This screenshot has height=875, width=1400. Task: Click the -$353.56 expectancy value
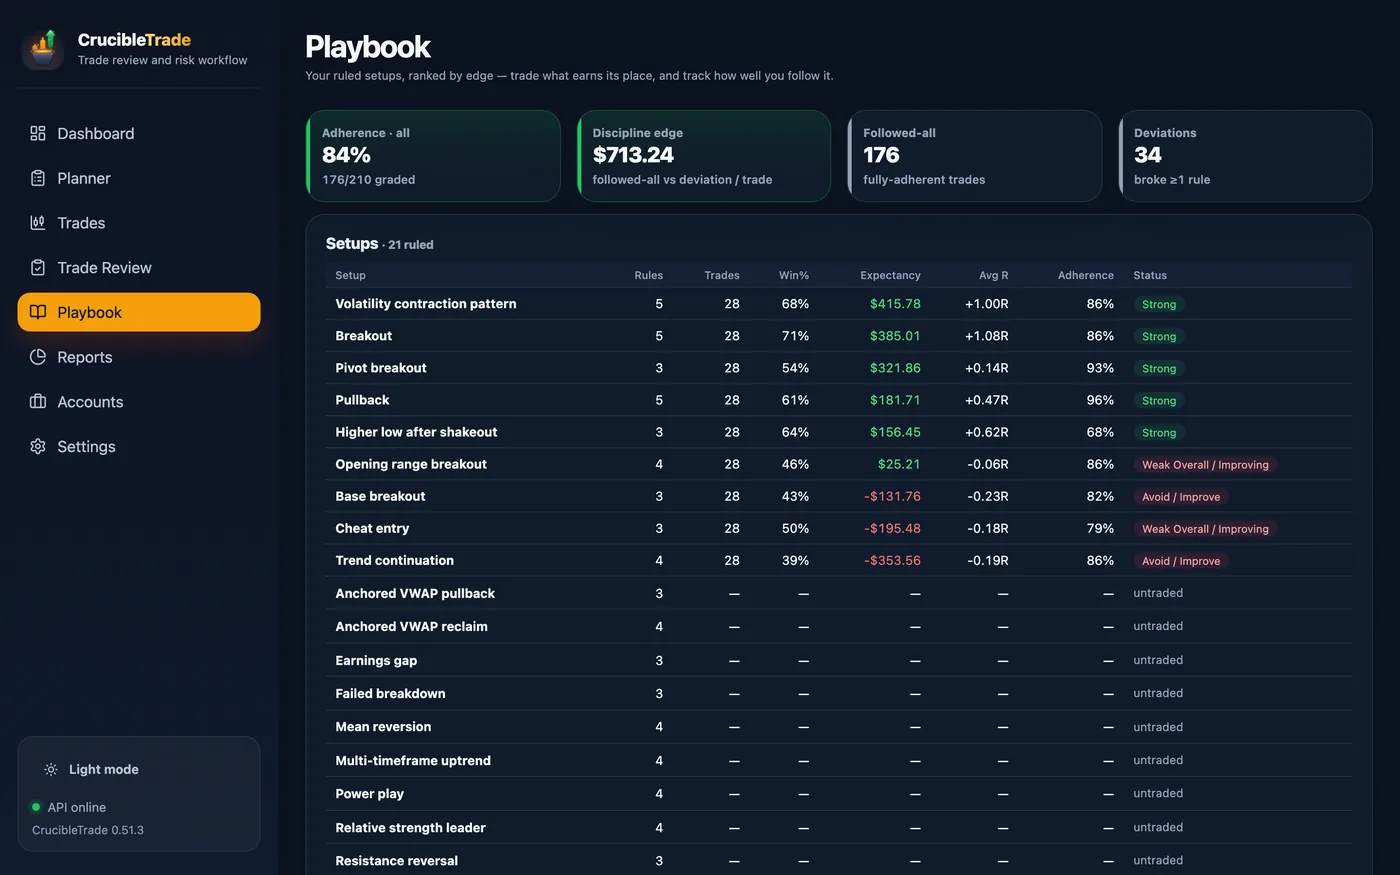tap(892, 560)
